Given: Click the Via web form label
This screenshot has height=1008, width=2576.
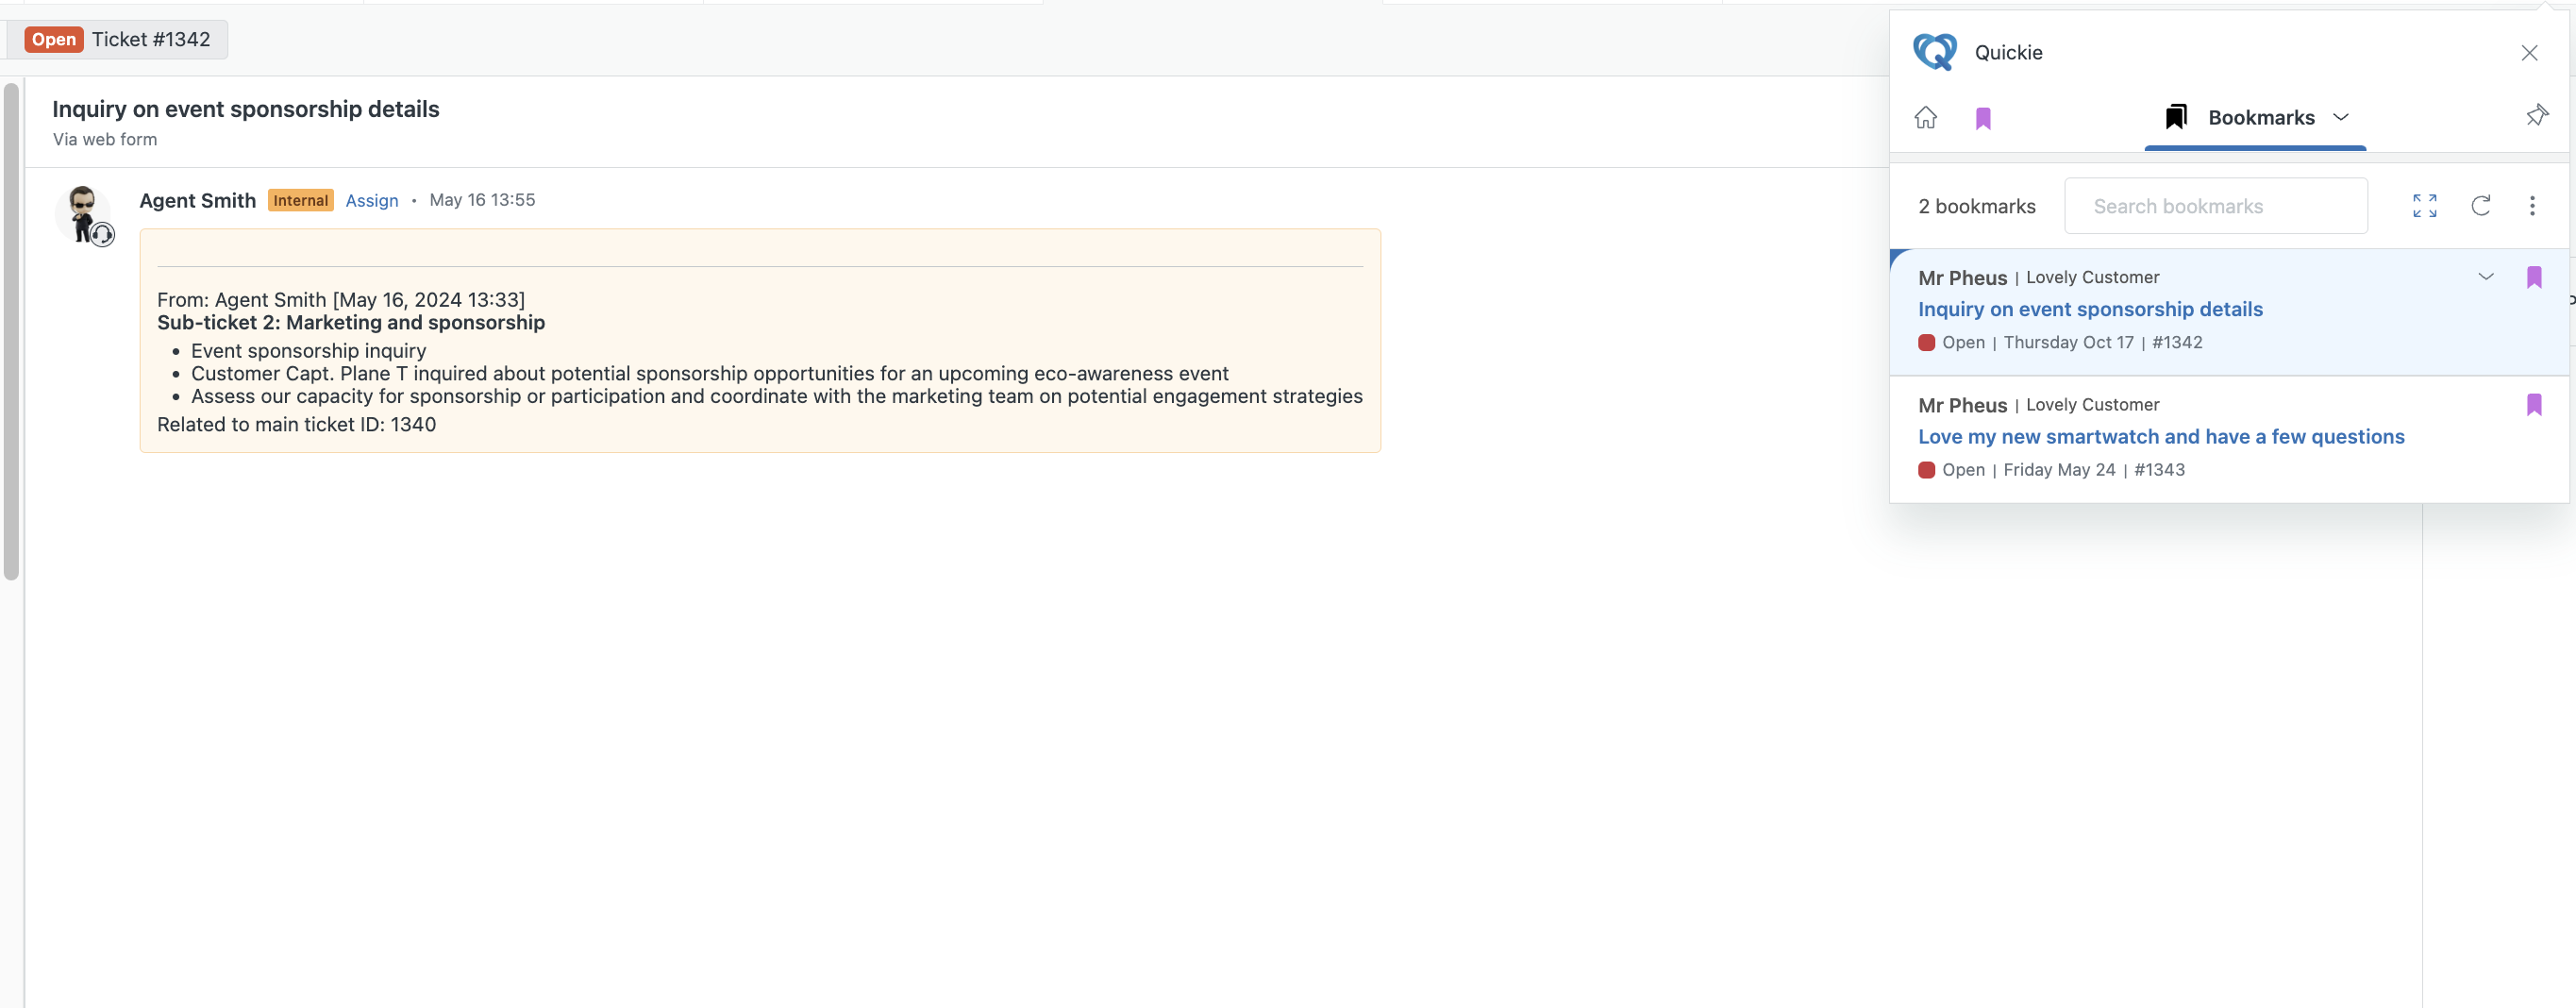Looking at the screenshot, I should tap(105, 140).
